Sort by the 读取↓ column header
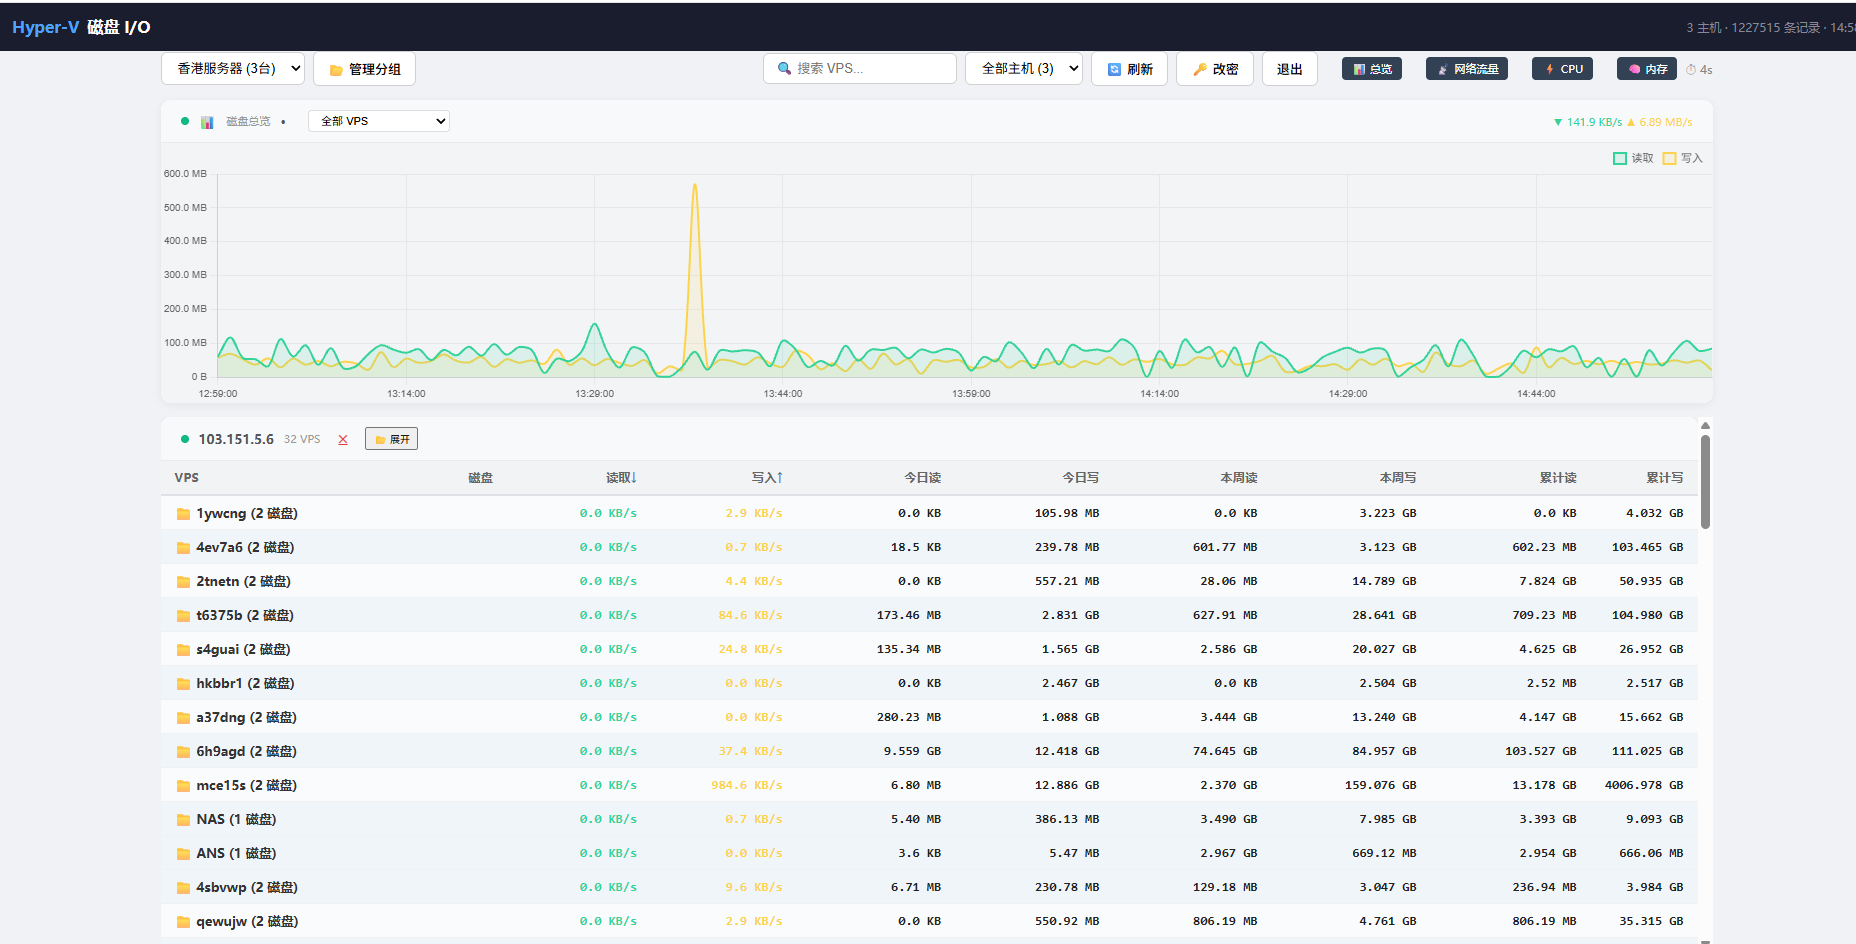This screenshot has height=944, width=1856. coord(621,478)
